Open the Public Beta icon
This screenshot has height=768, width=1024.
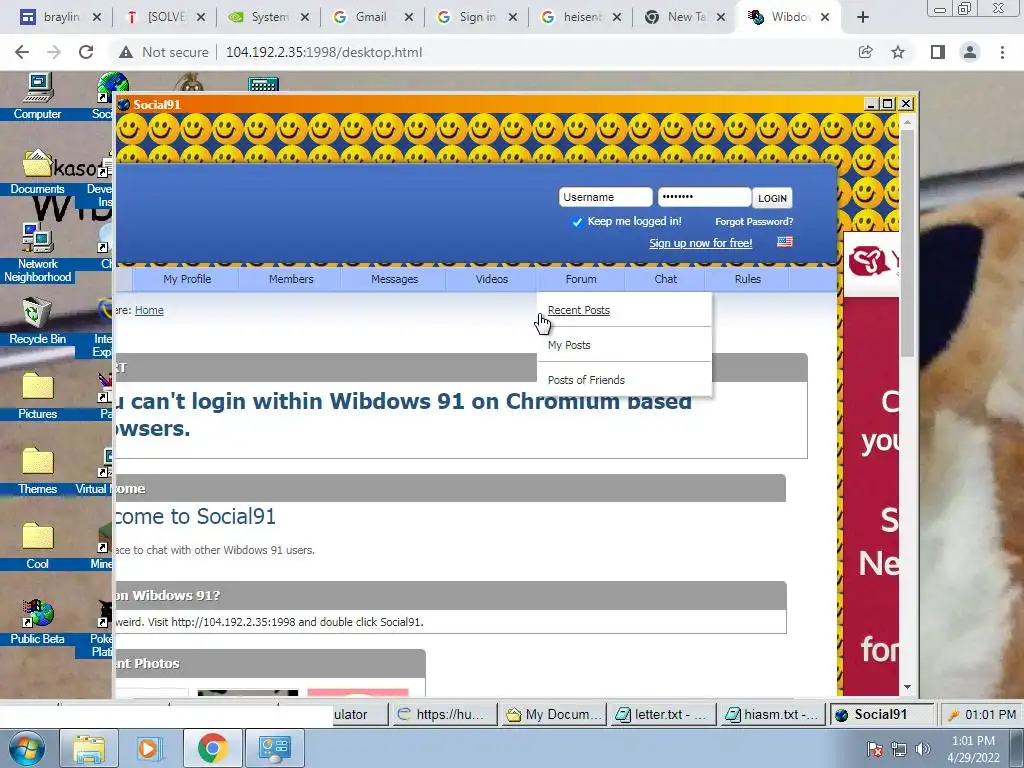[x=37, y=622]
